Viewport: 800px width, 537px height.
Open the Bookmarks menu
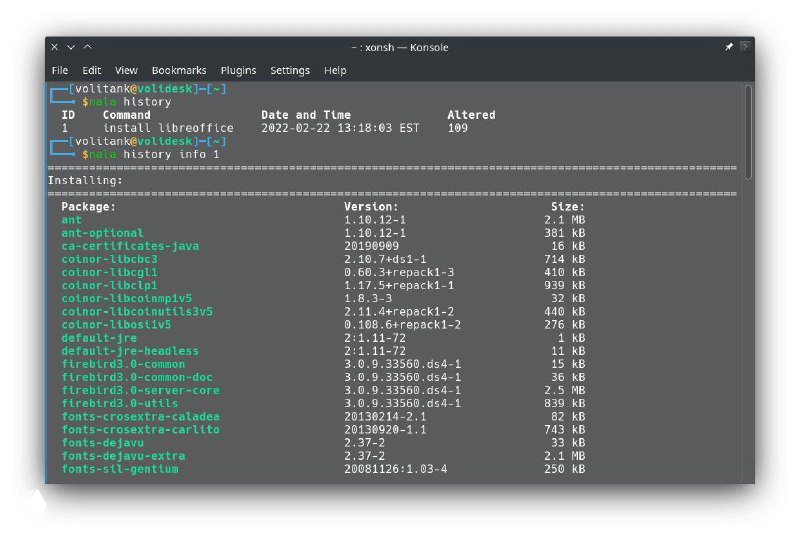click(179, 70)
